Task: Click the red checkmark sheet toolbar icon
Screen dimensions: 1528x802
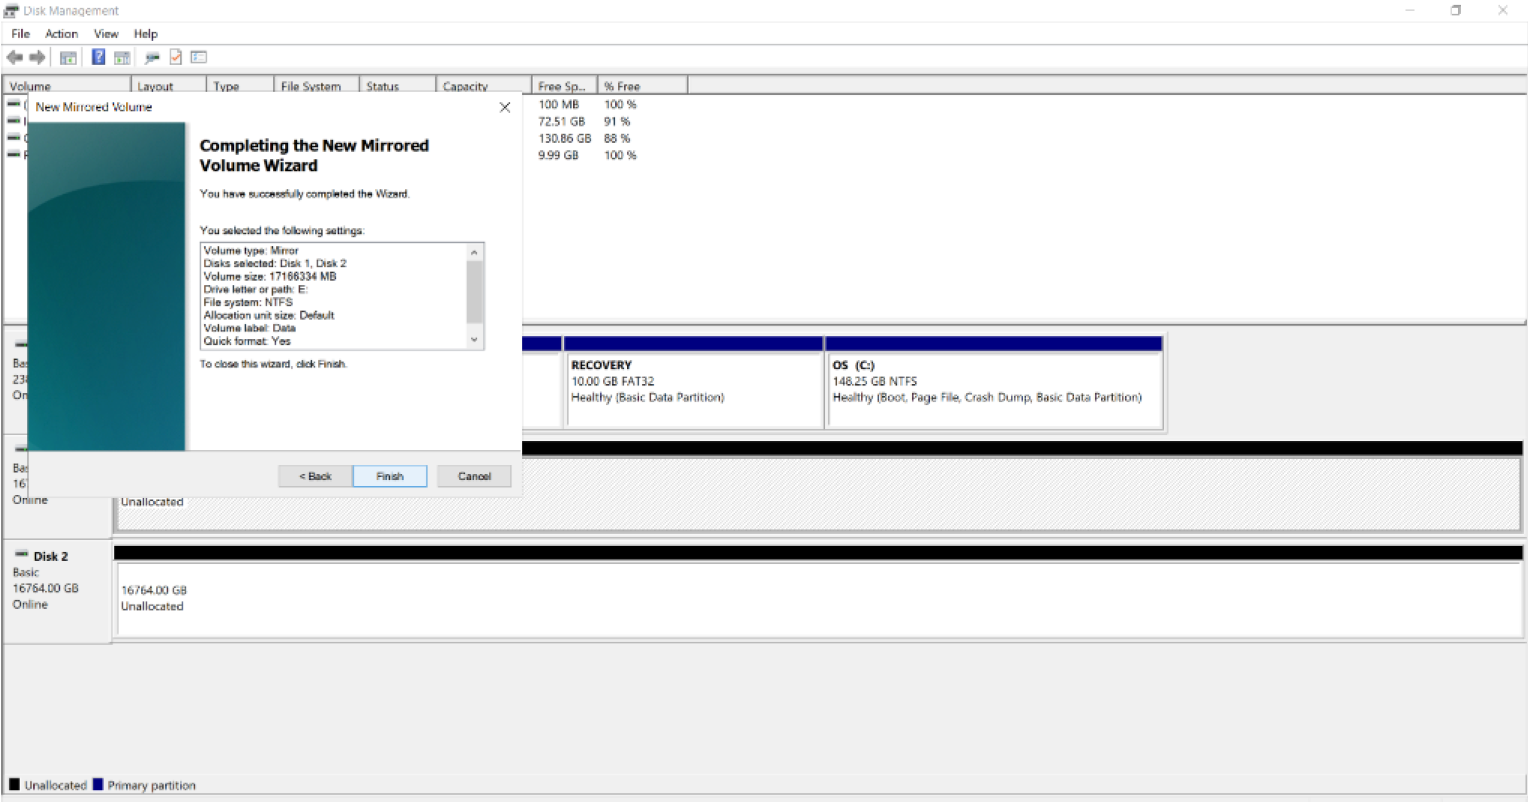Action: [x=176, y=57]
